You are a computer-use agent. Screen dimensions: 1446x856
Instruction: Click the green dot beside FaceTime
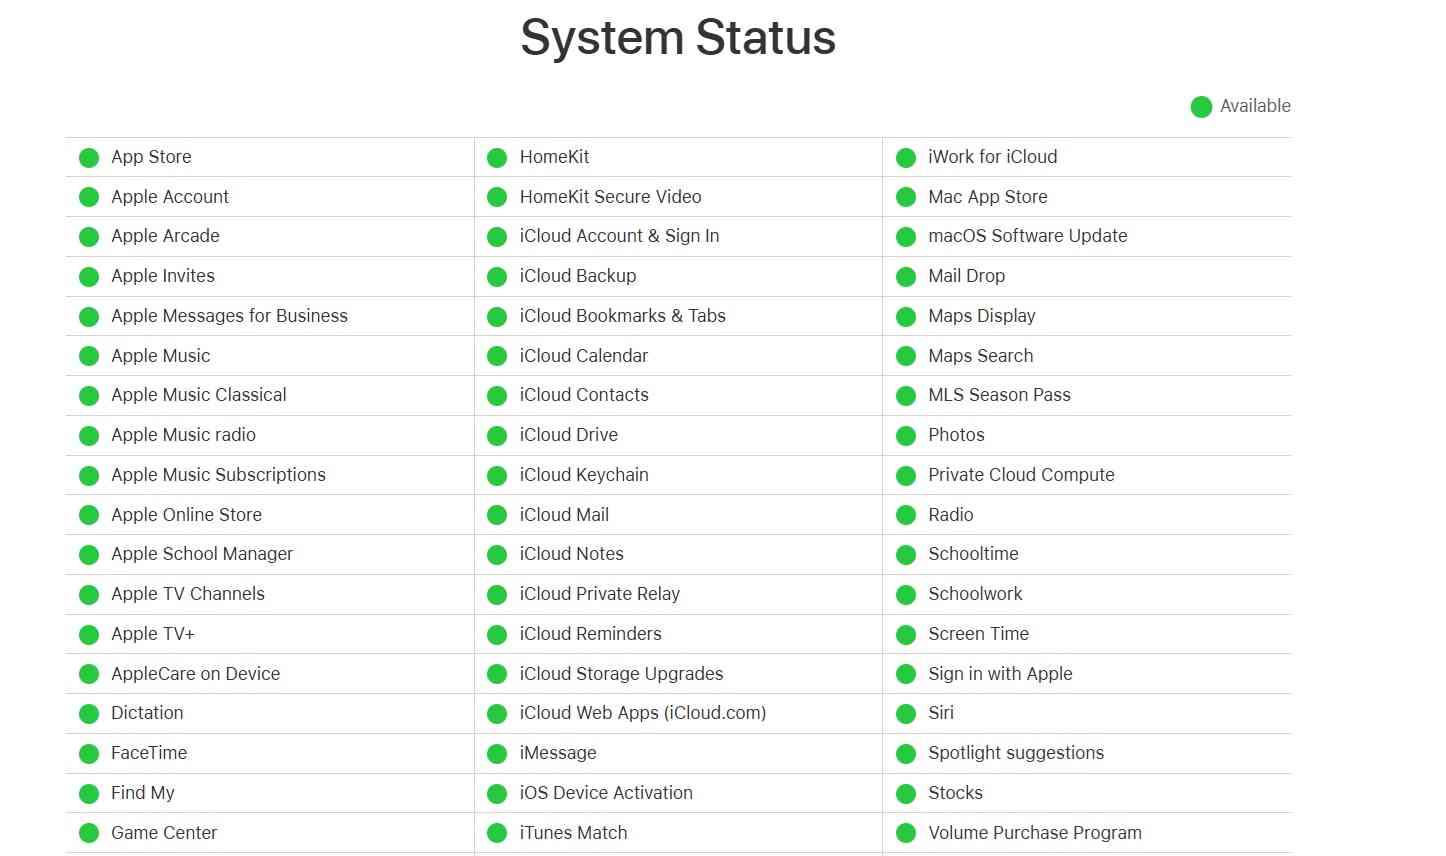[x=89, y=754]
